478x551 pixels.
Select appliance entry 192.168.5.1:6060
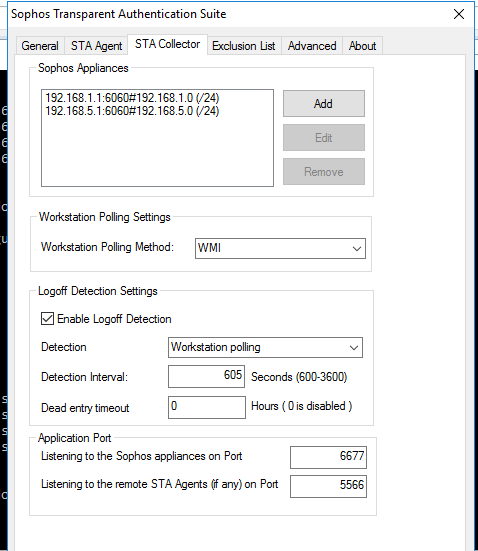pyautogui.click(x=132, y=111)
